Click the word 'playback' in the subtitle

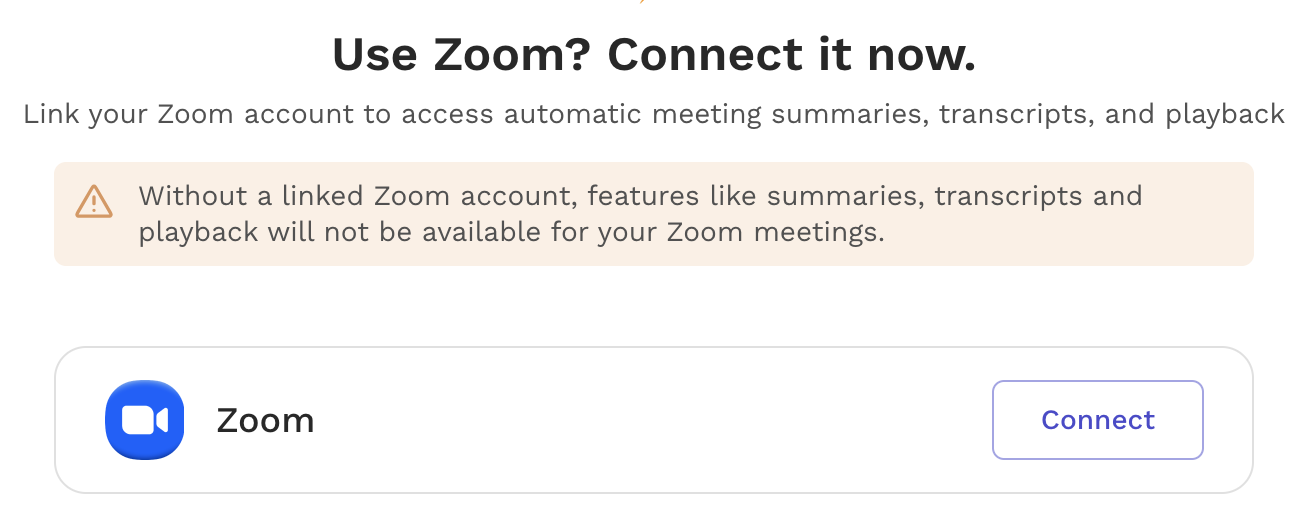pos(1225,115)
